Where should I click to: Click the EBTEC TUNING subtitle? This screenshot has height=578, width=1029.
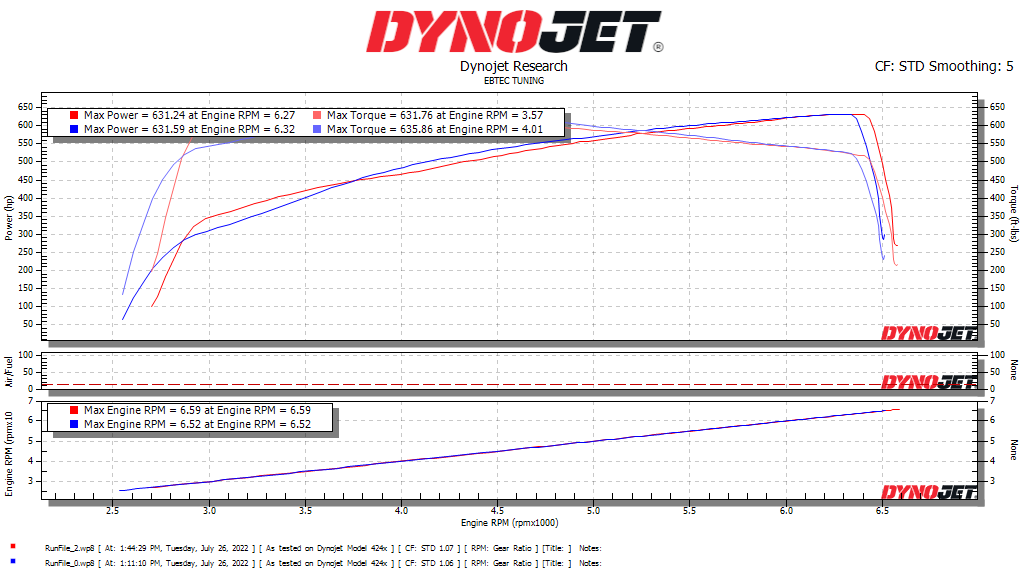[x=513, y=80]
